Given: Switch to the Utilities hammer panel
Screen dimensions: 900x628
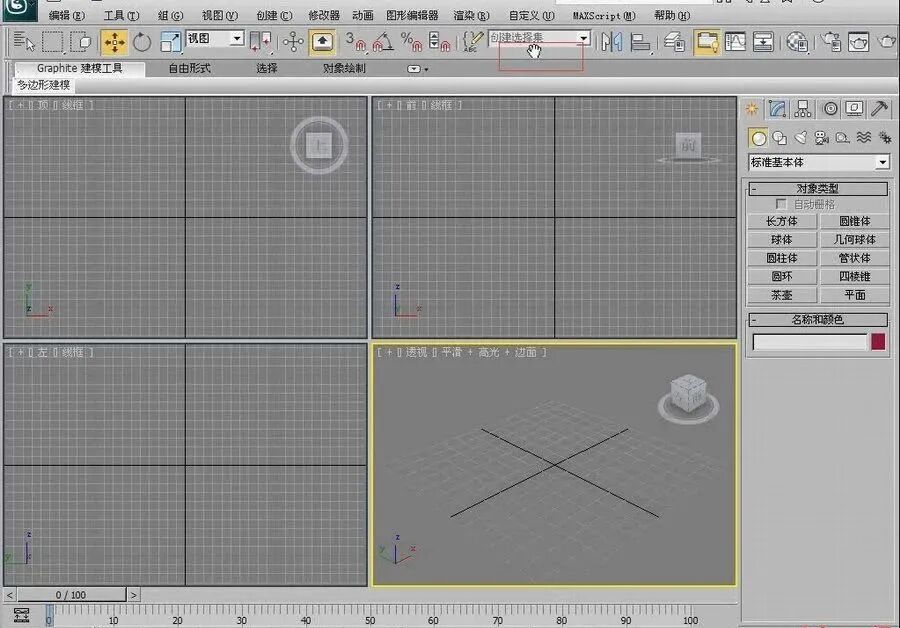Looking at the screenshot, I should coord(879,108).
